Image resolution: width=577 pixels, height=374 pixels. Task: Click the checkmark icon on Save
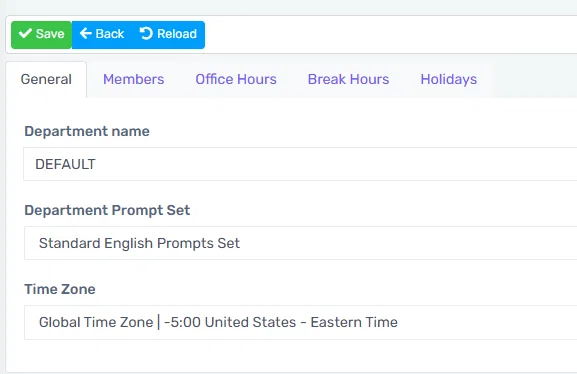[x=25, y=33]
